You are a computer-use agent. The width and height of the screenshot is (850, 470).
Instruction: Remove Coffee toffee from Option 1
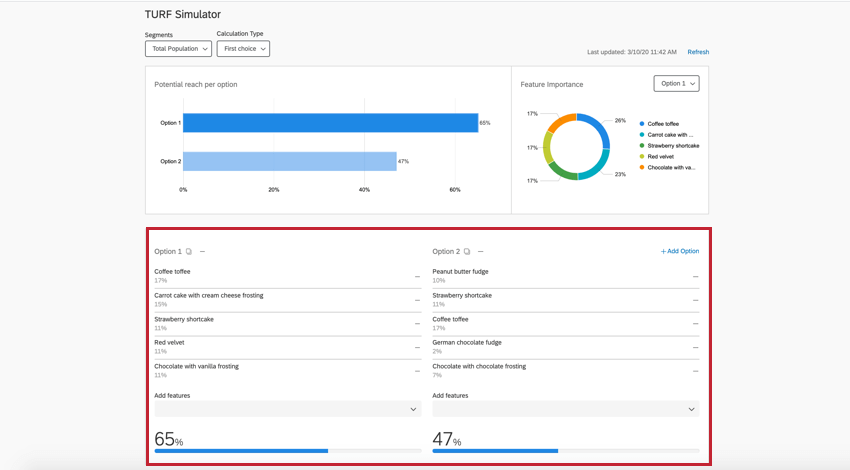tap(417, 277)
